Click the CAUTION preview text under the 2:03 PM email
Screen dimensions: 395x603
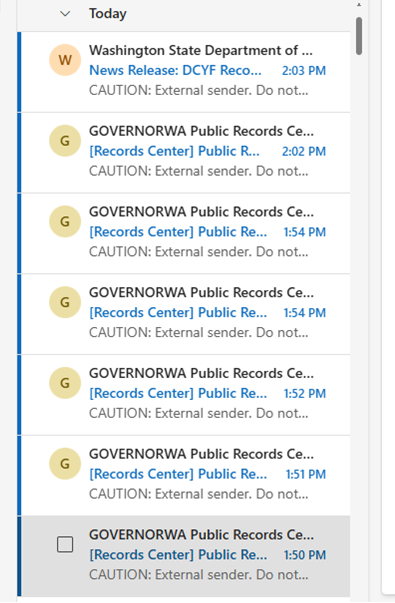click(x=198, y=91)
